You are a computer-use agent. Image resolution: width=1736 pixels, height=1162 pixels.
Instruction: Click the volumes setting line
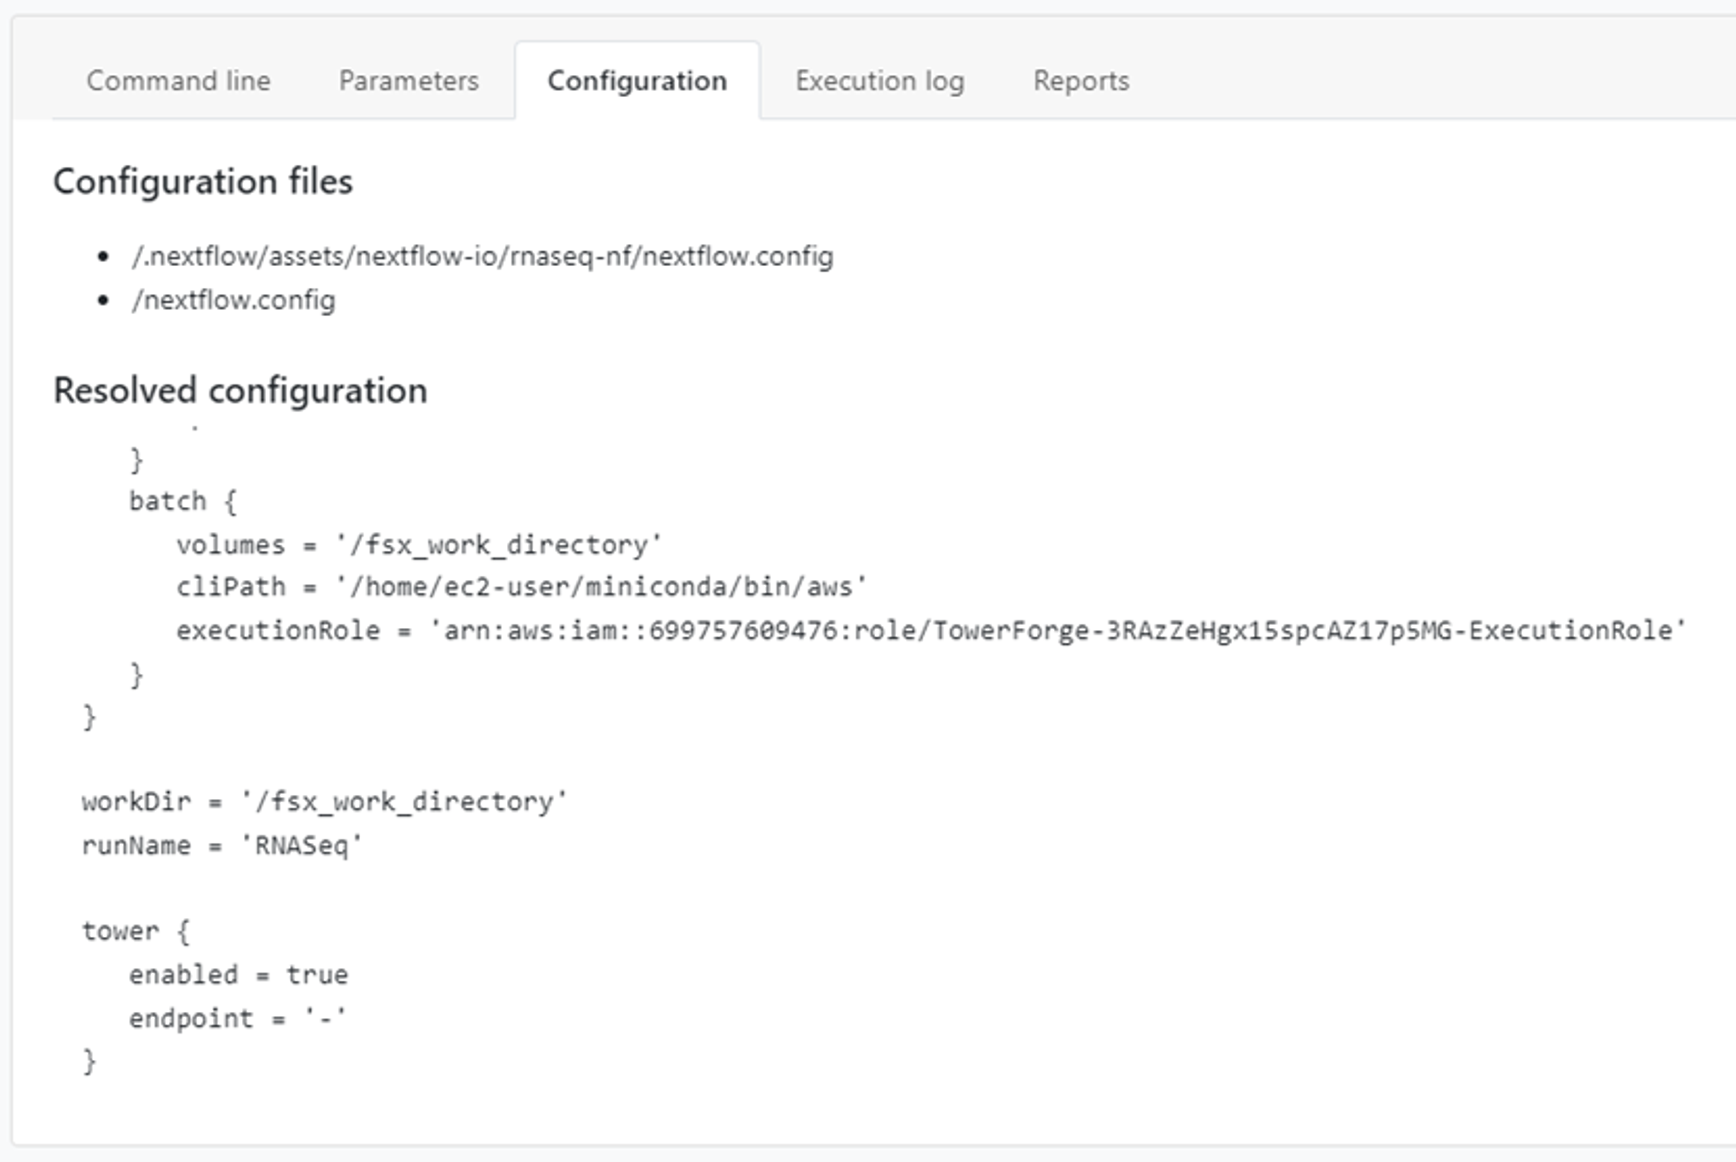pos(418,545)
